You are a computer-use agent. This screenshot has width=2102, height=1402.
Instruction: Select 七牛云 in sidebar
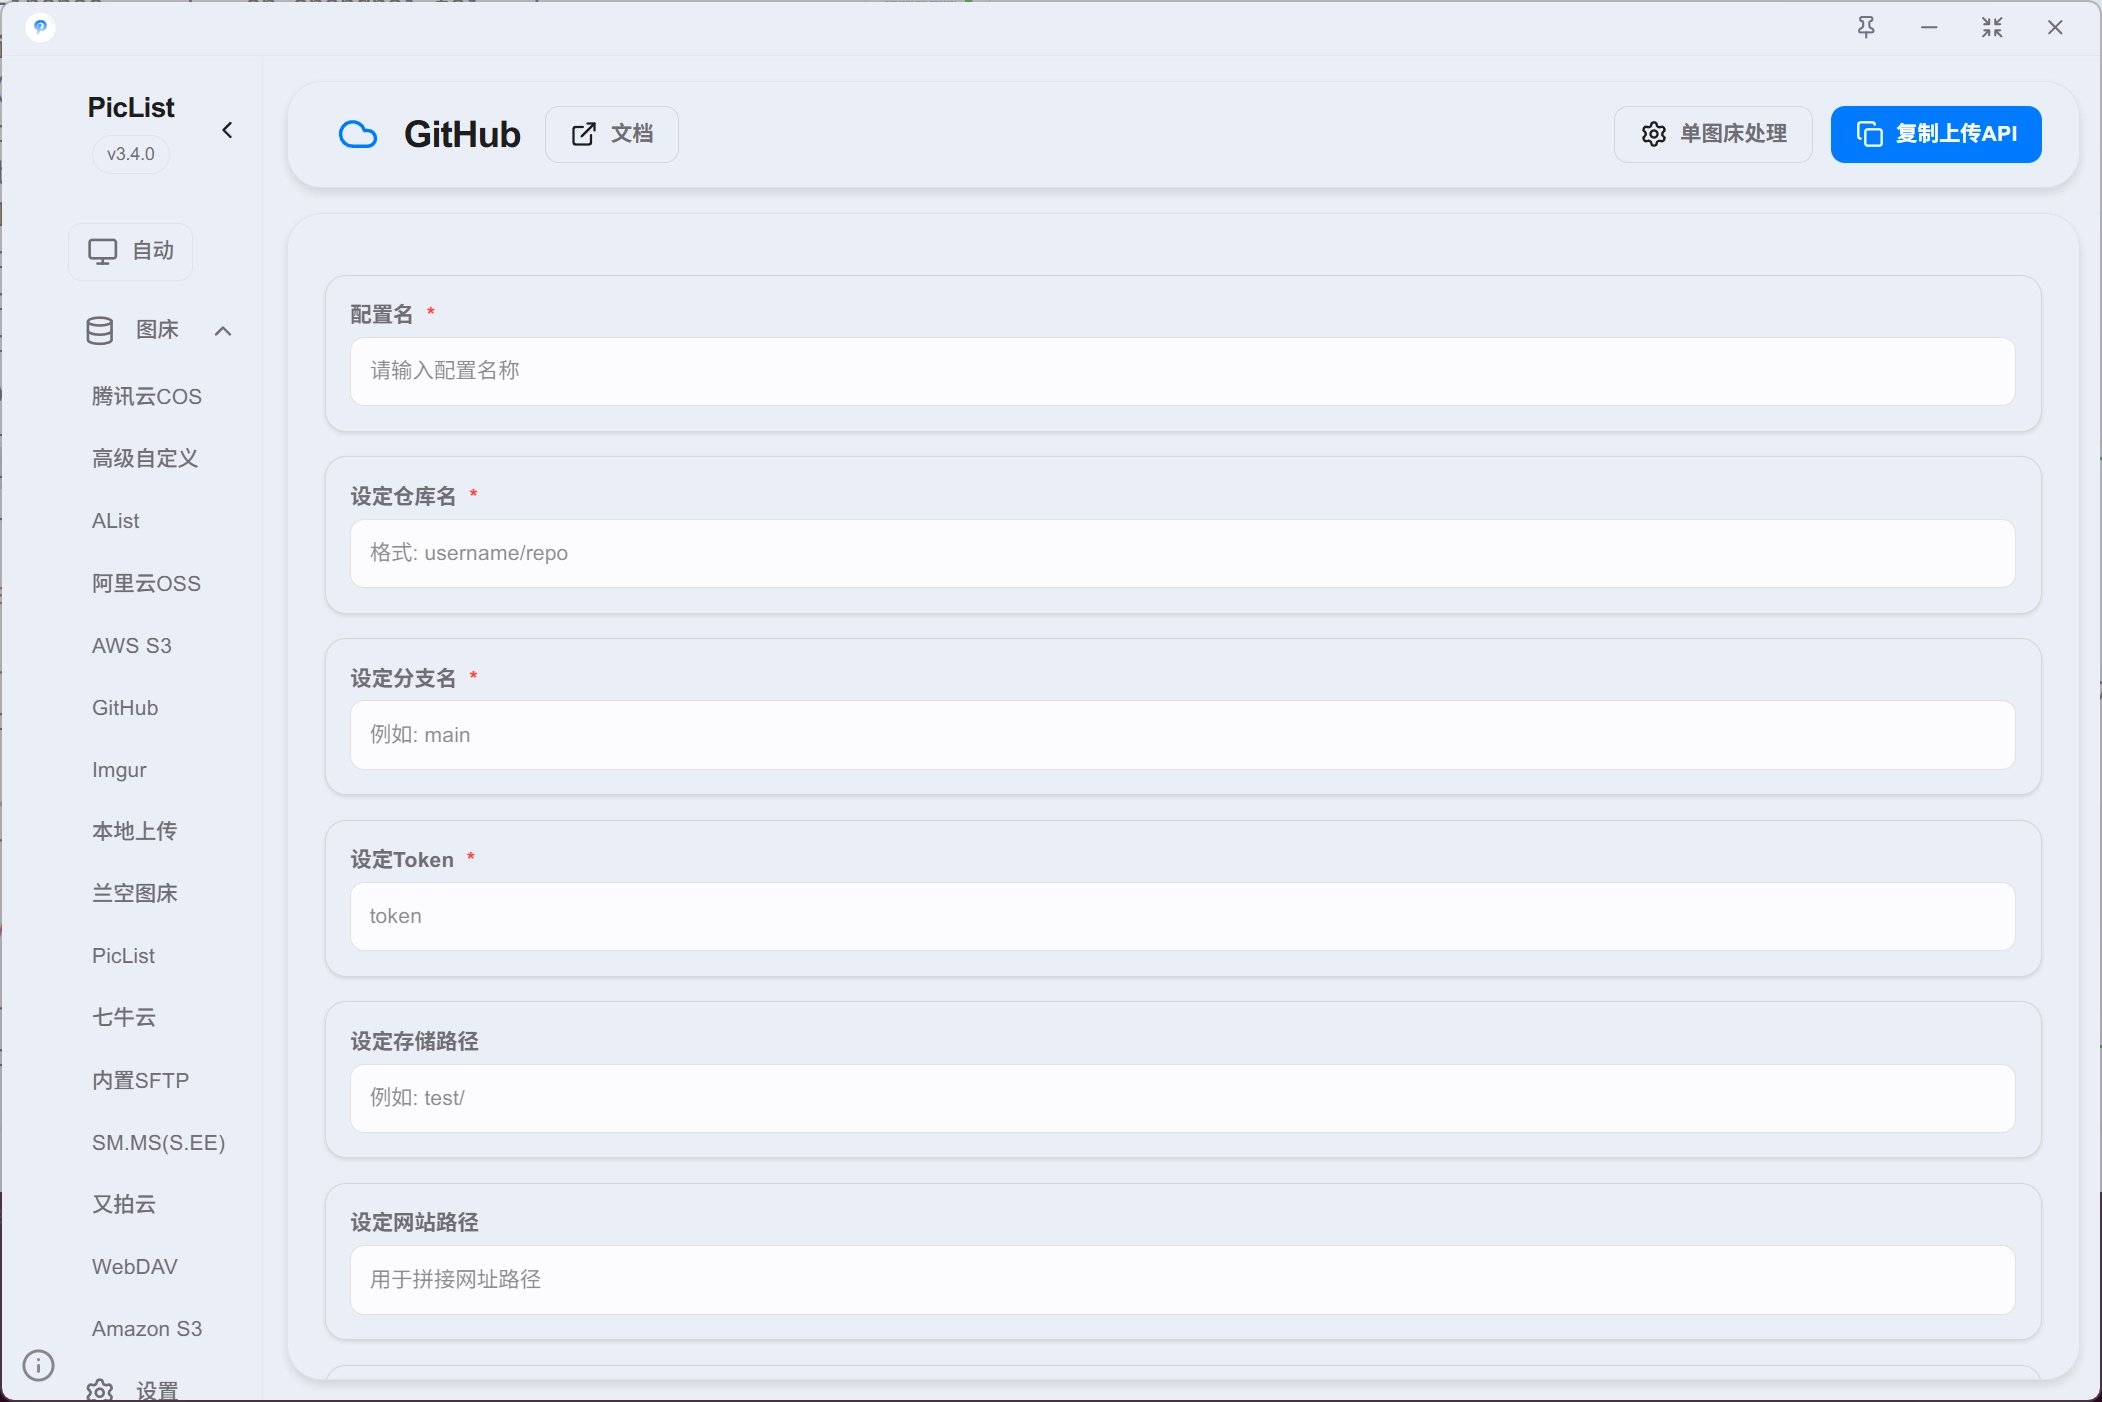pyautogui.click(x=124, y=1018)
